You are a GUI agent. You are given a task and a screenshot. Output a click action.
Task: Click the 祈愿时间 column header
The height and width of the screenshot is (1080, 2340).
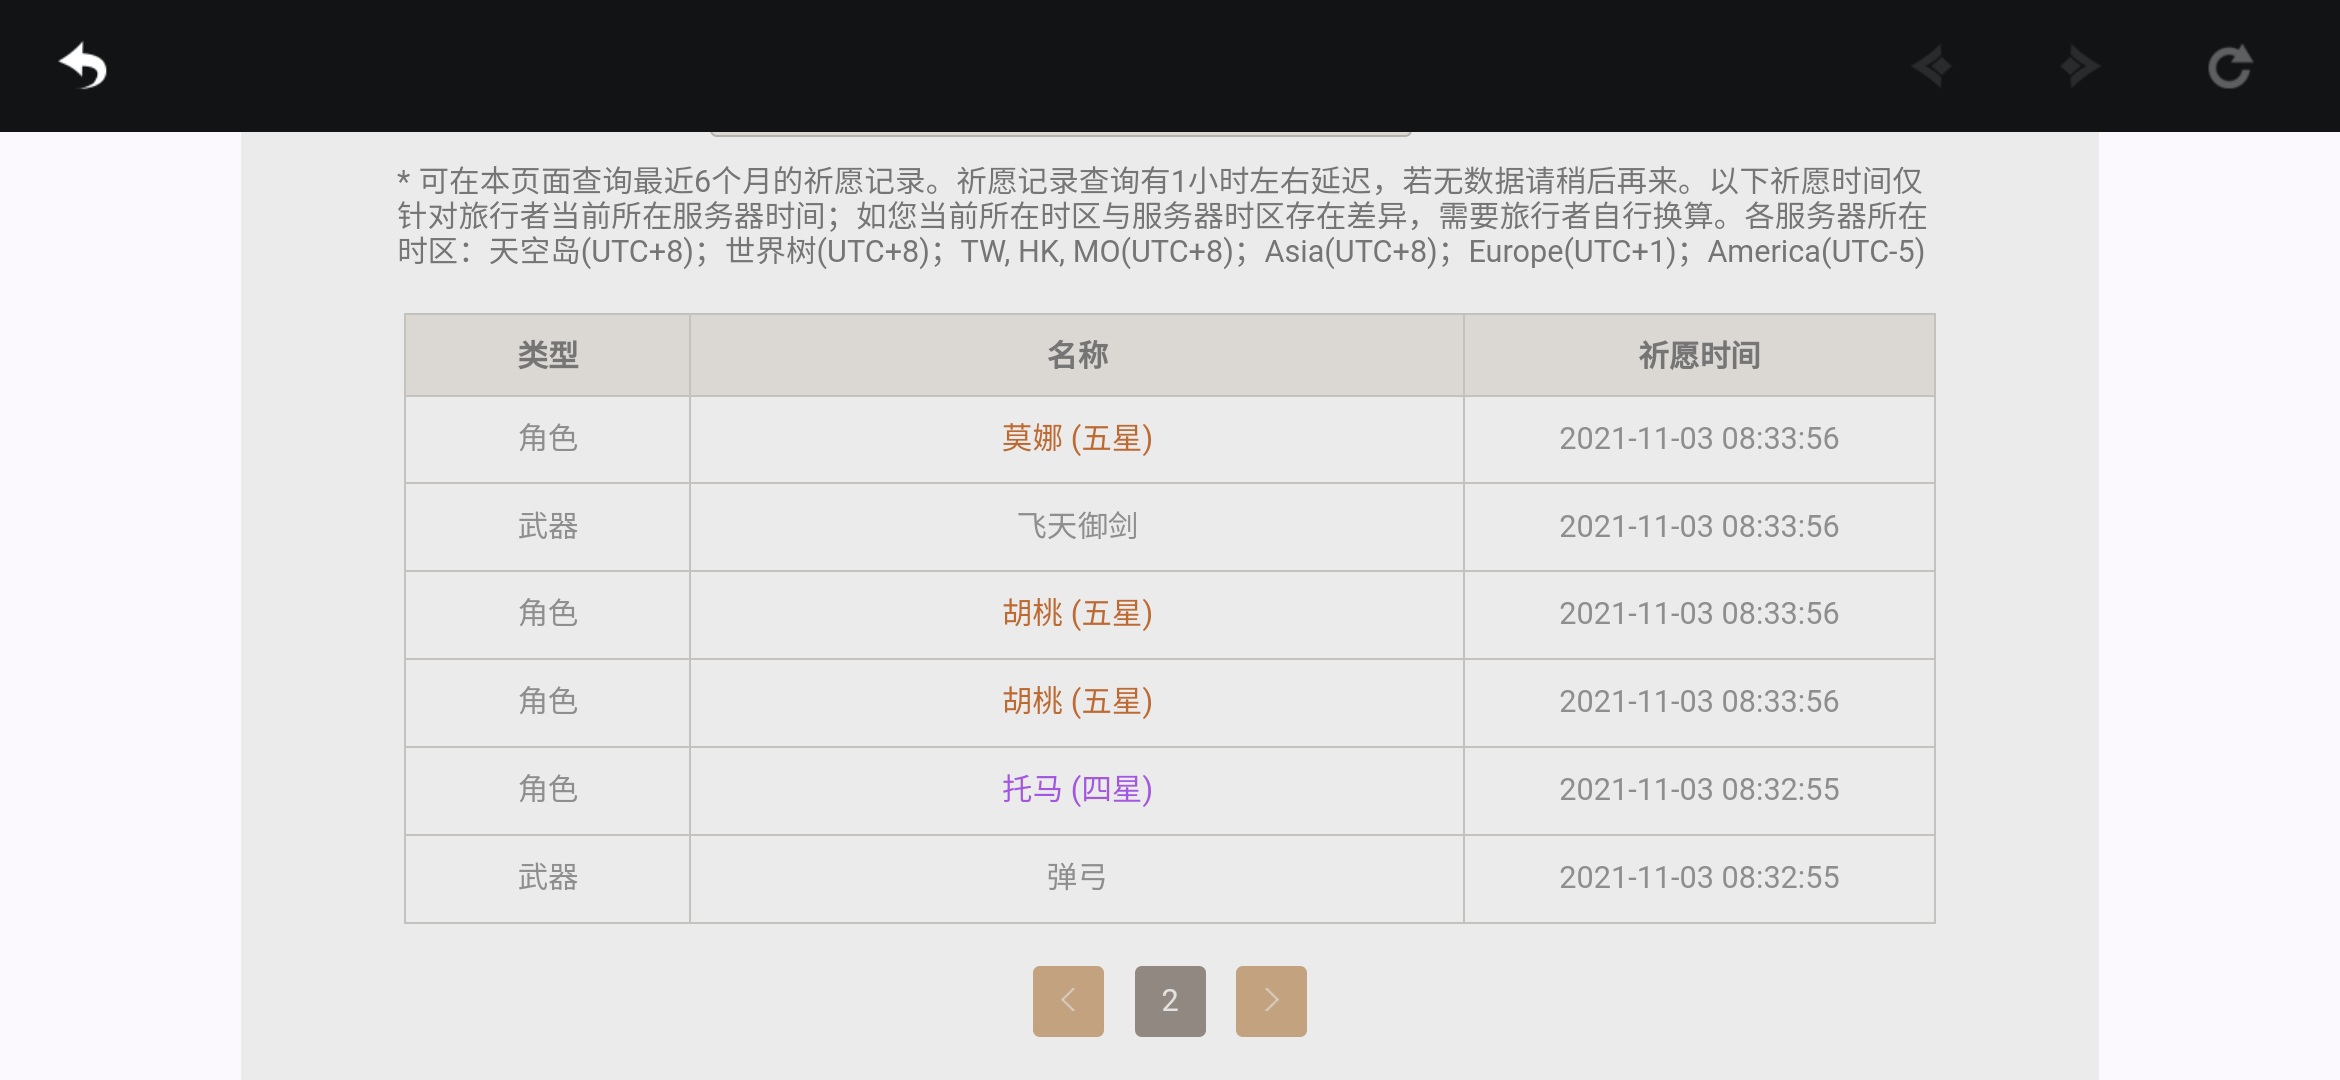pos(1699,355)
